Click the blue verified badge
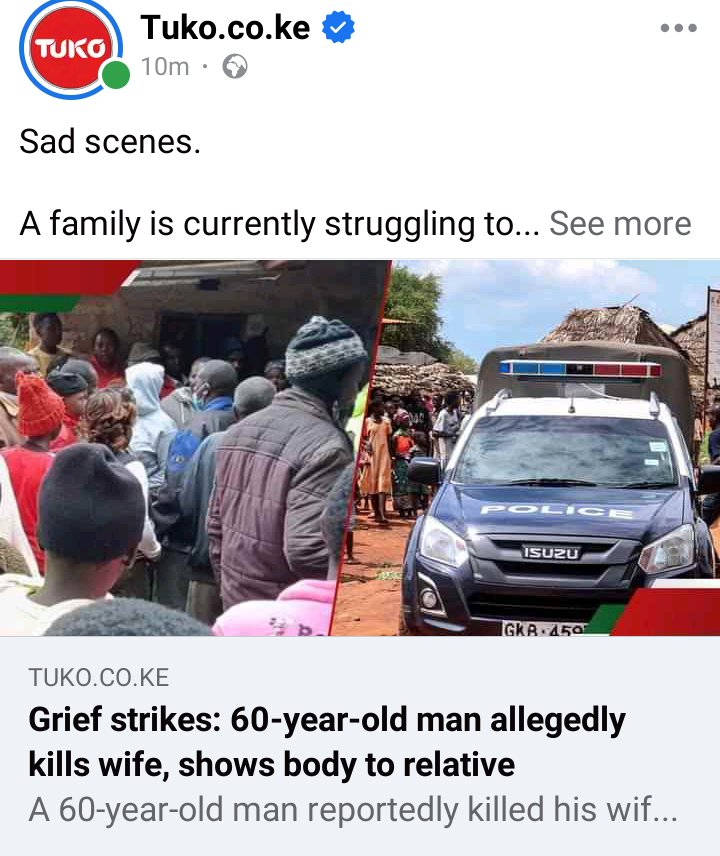 pyautogui.click(x=338, y=27)
